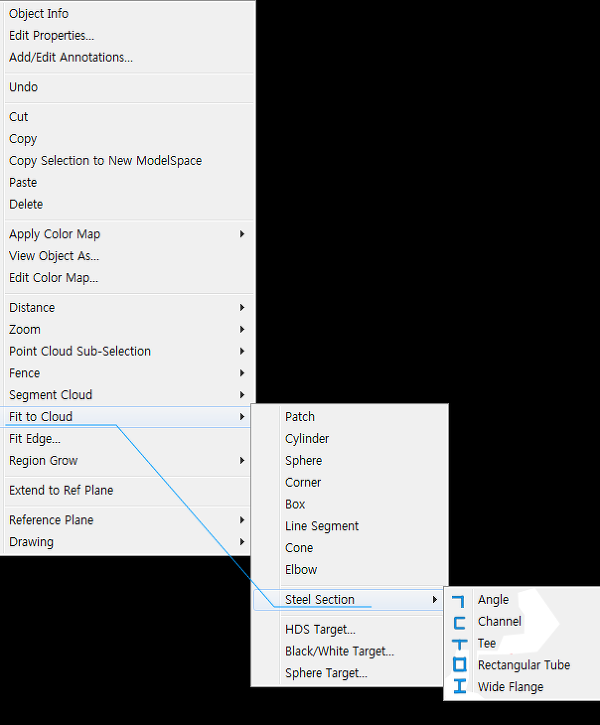The height and width of the screenshot is (725, 600).
Task: Choose Paste
Action: point(23,183)
